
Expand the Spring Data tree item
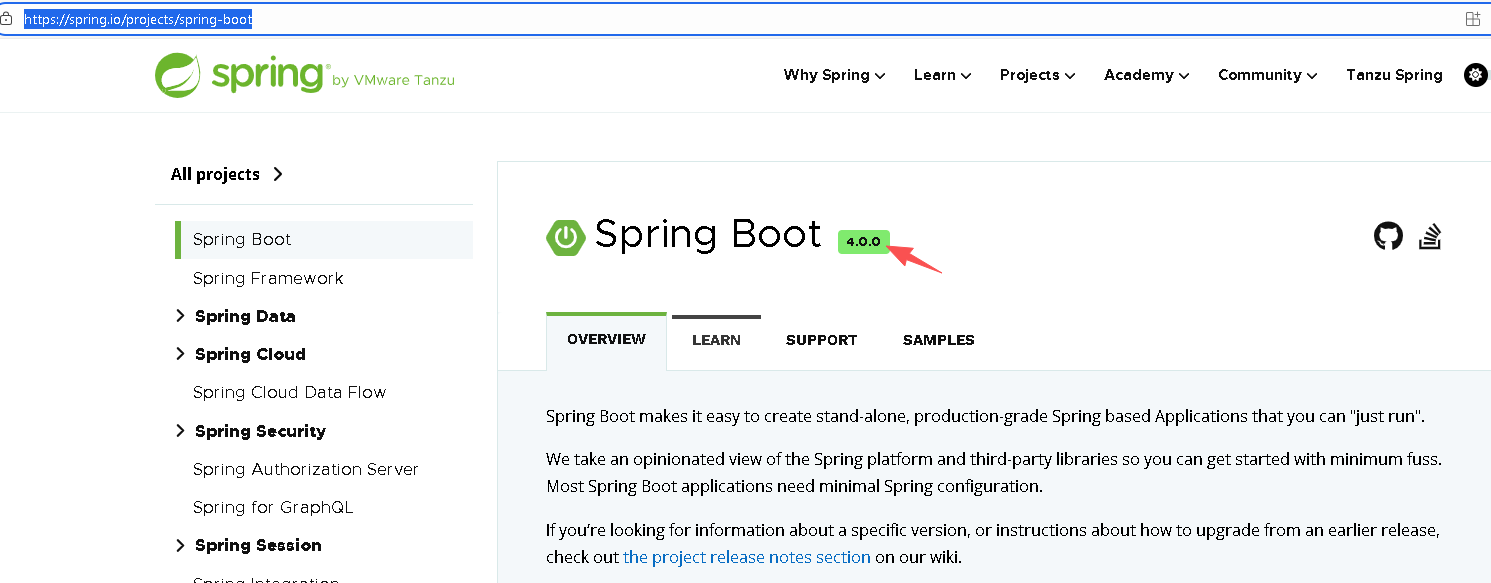[181, 316]
